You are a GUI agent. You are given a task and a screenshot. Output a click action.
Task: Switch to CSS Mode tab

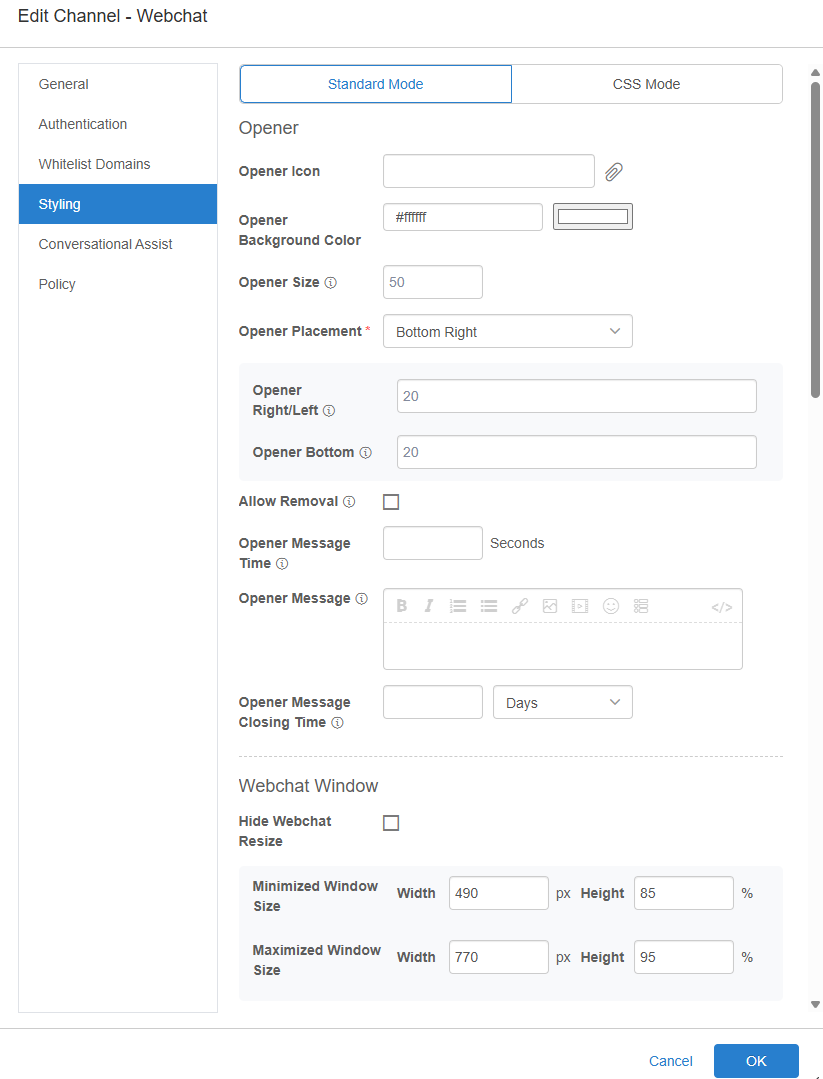646,84
